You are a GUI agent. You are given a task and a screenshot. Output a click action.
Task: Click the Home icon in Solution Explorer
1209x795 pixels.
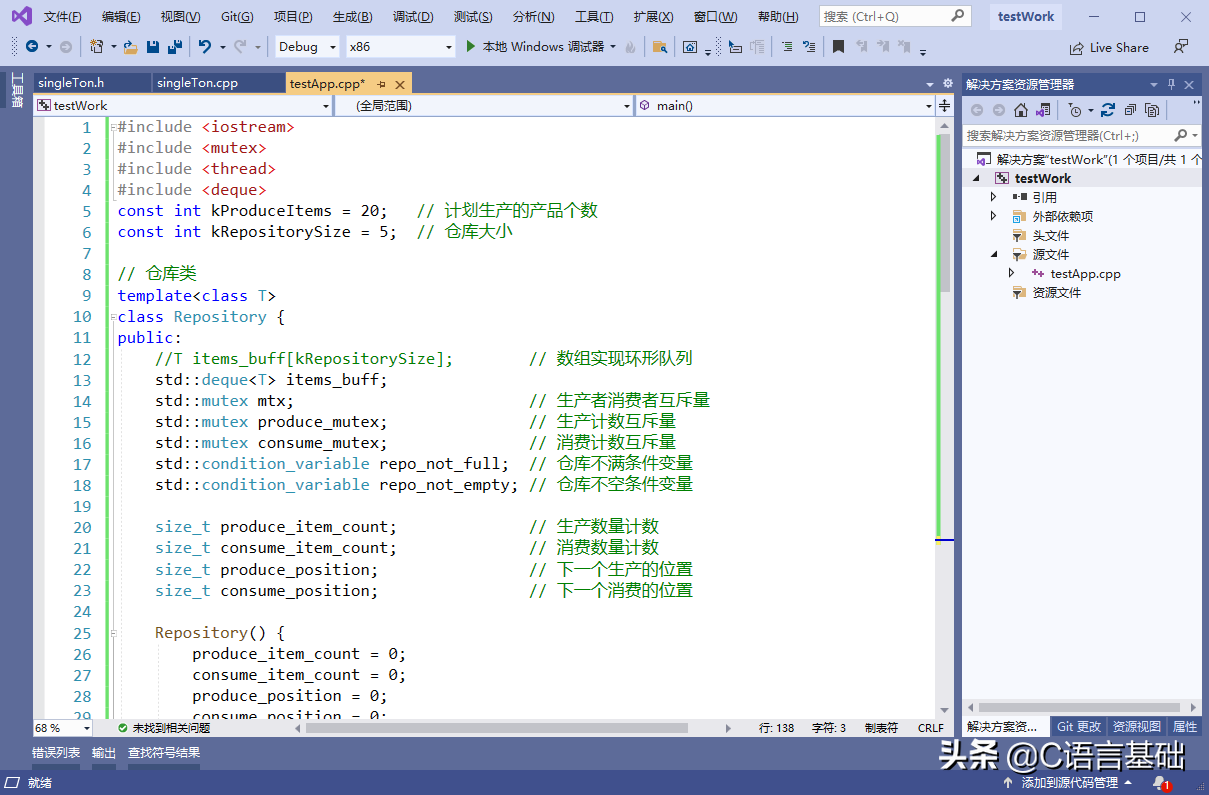pos(1020,110)
